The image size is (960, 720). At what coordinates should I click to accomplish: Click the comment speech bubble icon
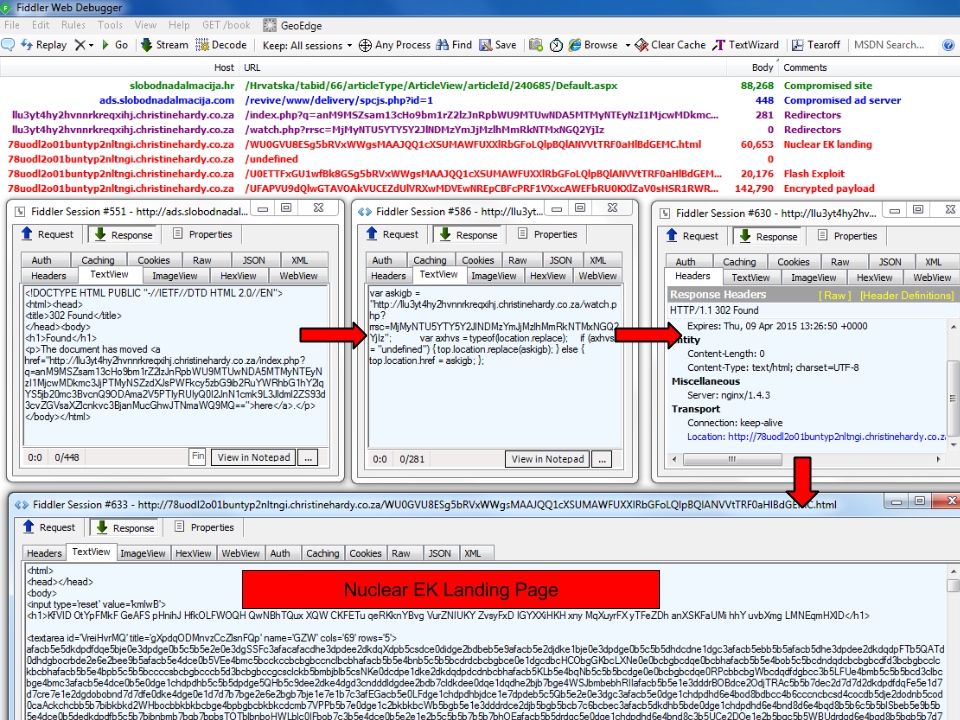[8, 45]
